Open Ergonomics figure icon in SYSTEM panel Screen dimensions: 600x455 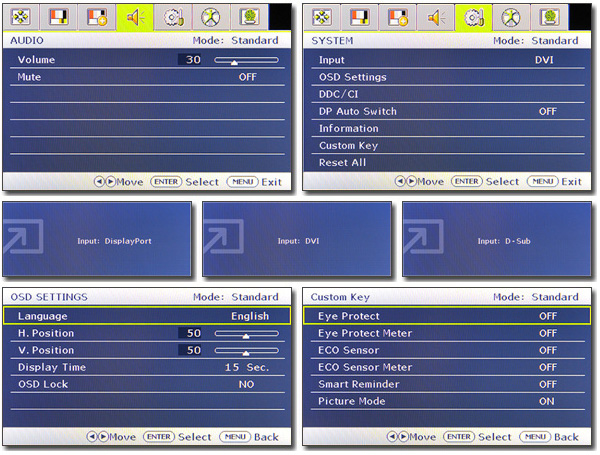pyautogui.click(x=512, y=17)
